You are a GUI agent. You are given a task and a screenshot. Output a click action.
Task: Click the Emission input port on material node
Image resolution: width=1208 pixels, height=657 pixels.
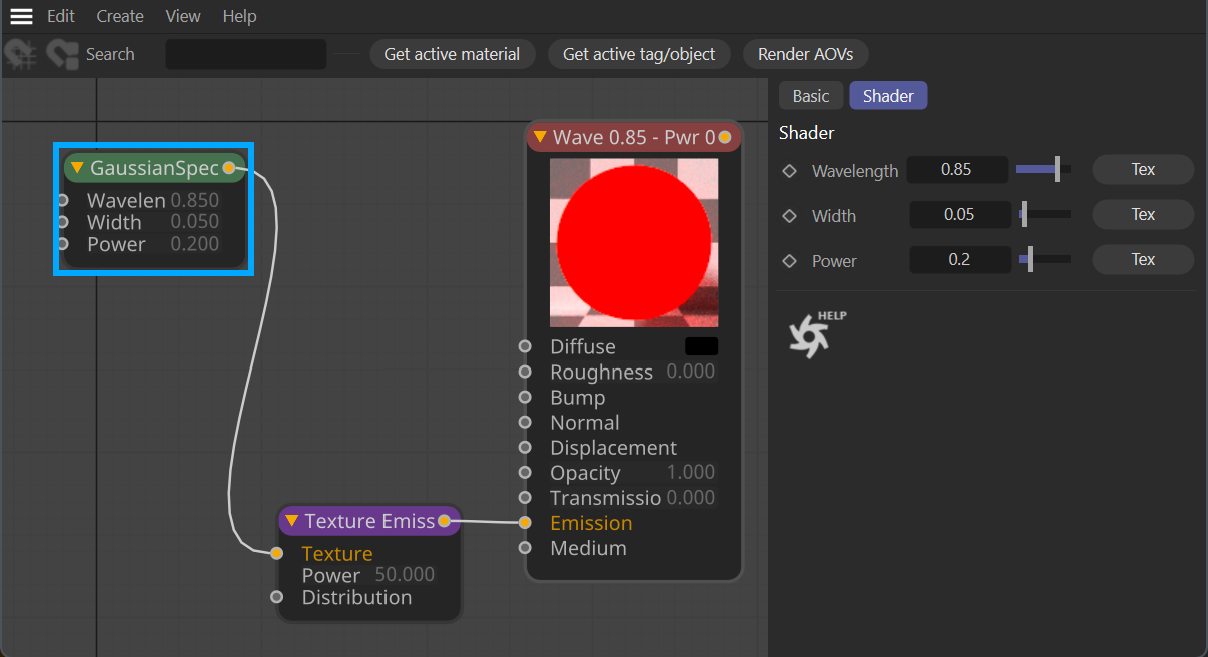pos(525,523)
